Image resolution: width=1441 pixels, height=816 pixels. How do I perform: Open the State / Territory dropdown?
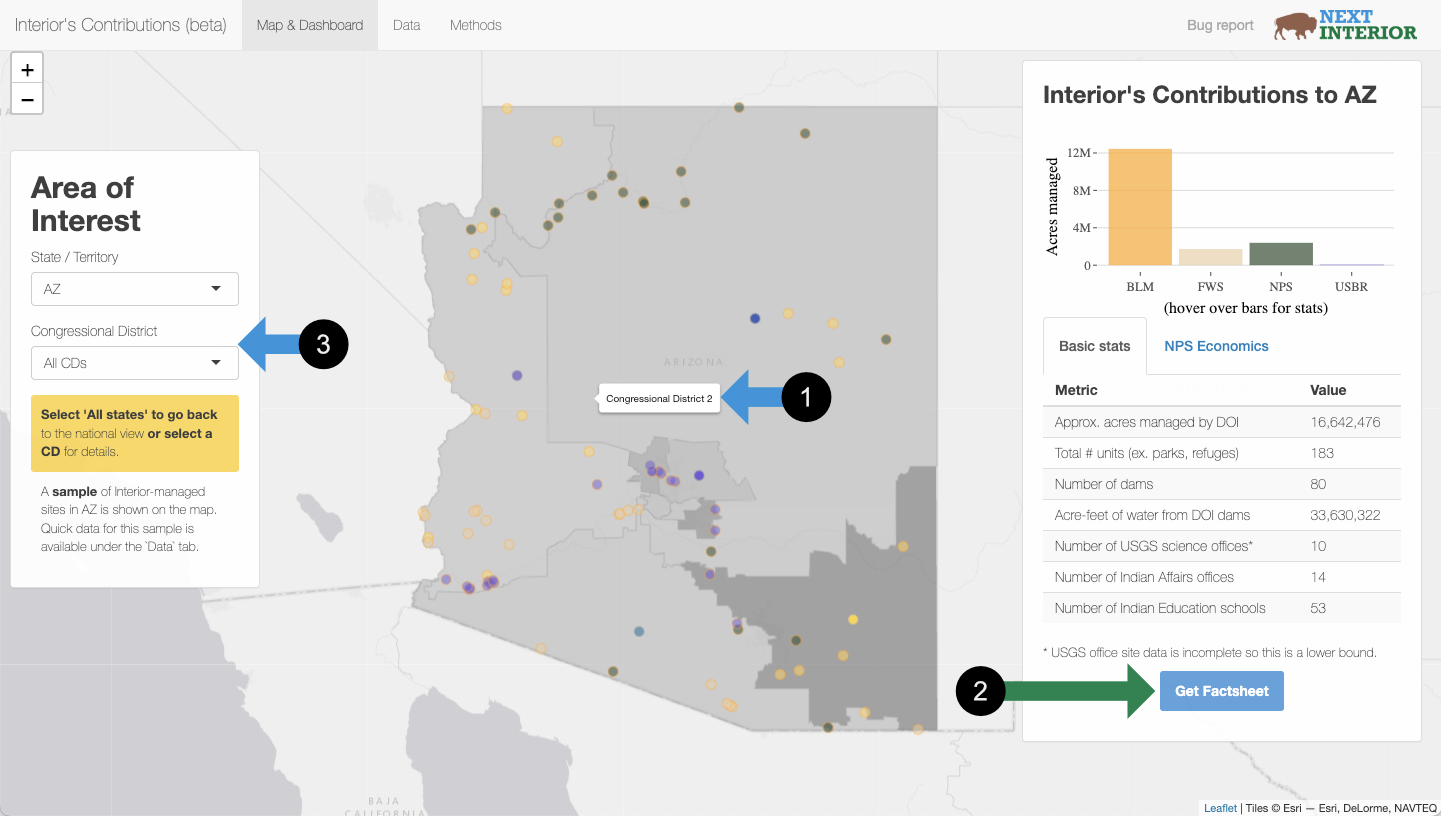(134, 289)
